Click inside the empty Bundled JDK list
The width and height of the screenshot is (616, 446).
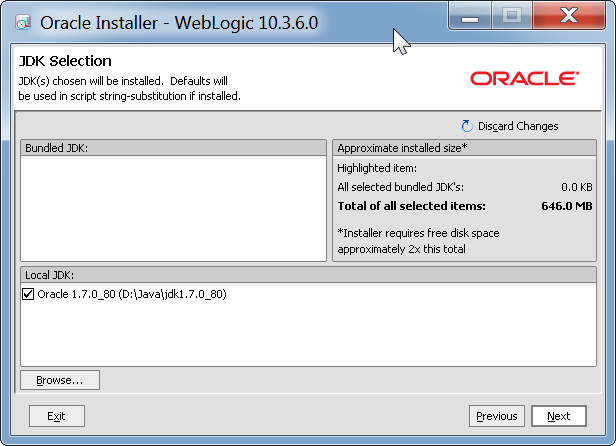(173, 209)
